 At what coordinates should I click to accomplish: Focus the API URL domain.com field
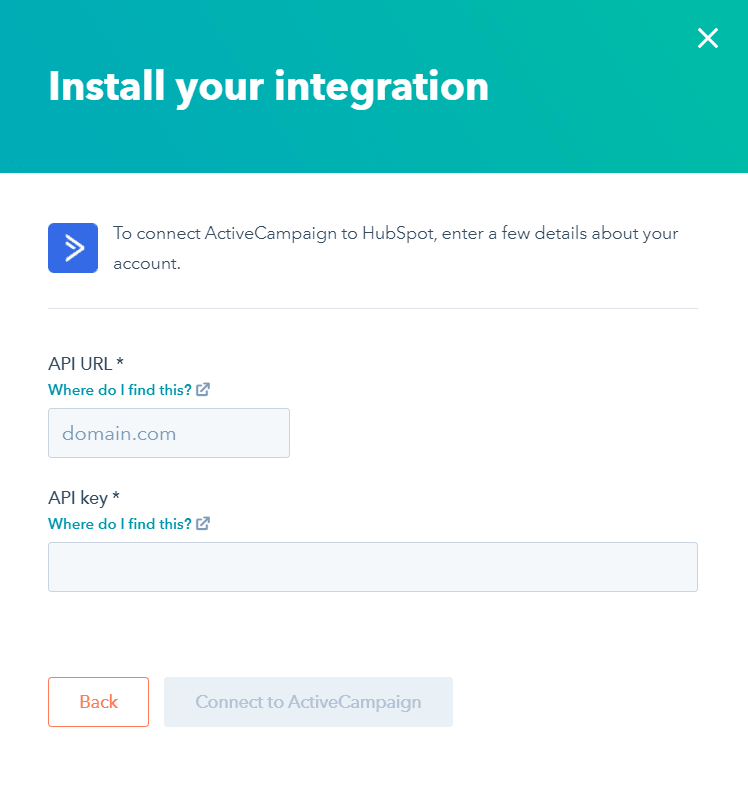pos(169,433)
